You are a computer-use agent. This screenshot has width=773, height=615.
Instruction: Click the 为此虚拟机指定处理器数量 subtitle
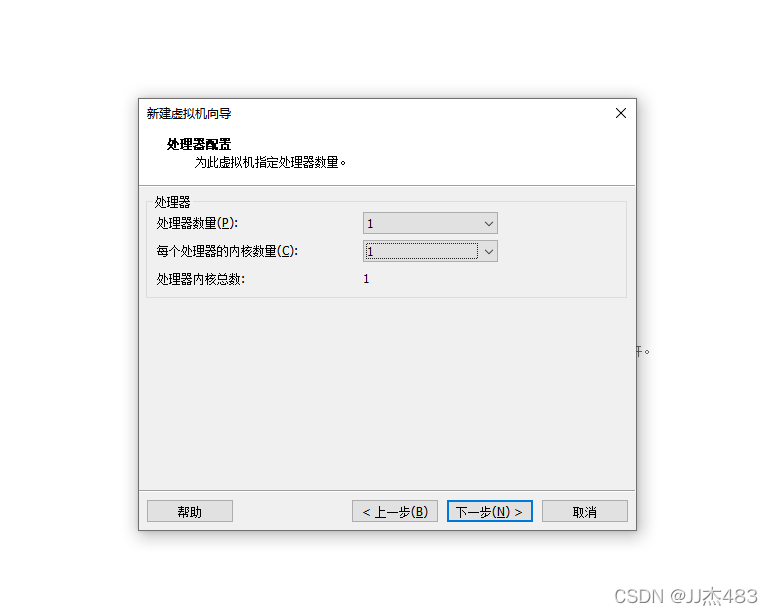click(270, 163)
